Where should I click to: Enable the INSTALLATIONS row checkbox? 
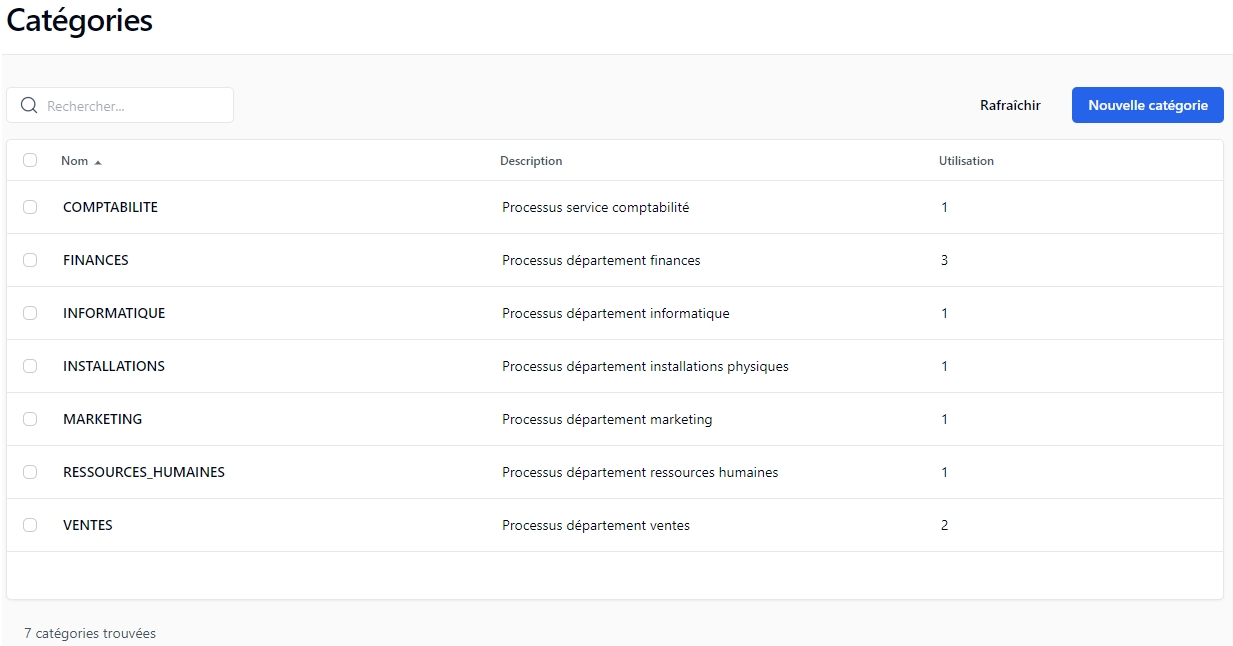(x=30, y=366)
